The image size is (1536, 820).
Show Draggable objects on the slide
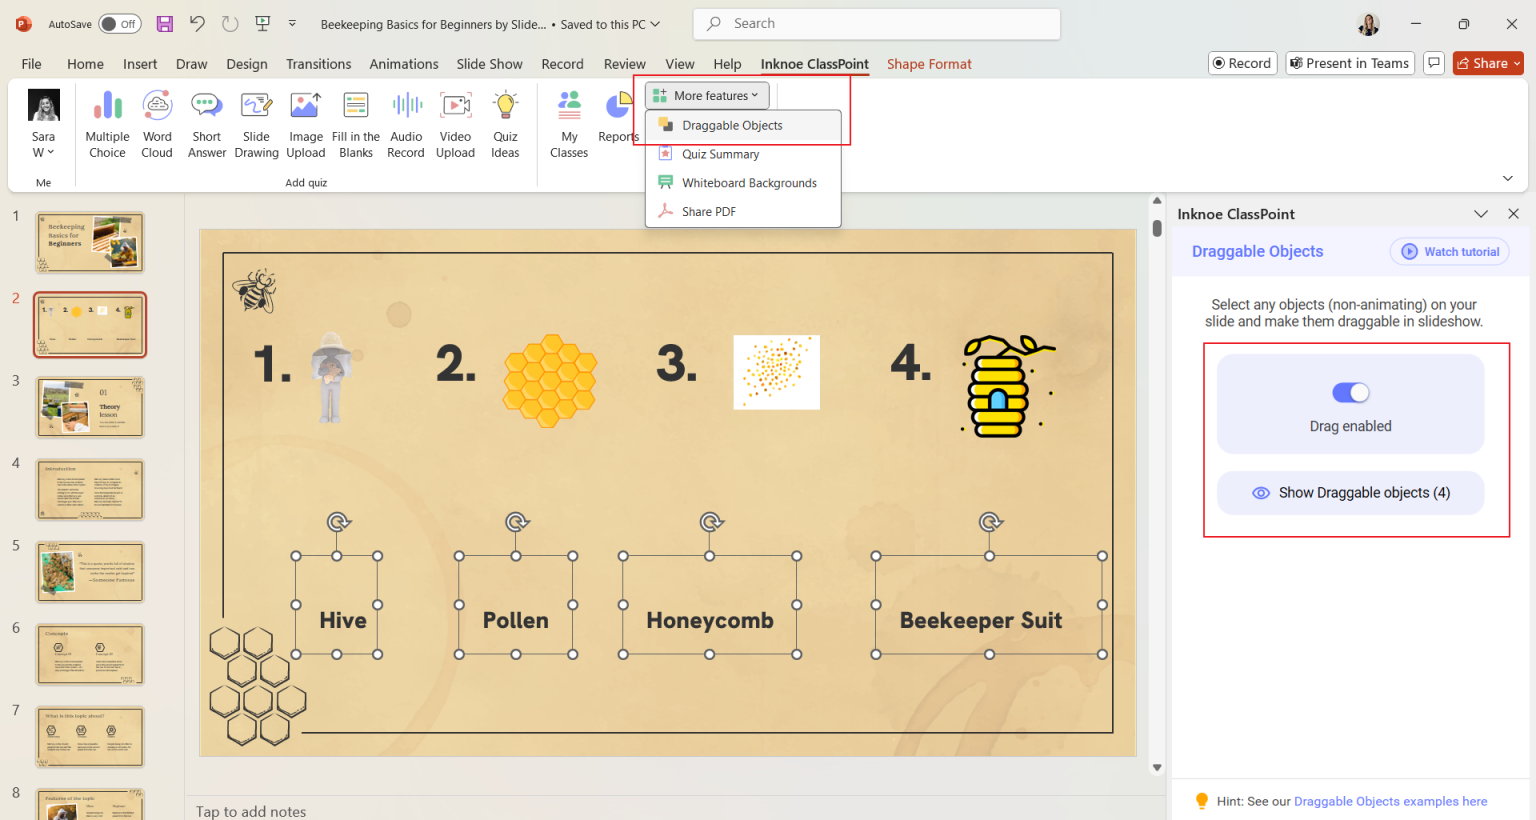coord(1350,493)
